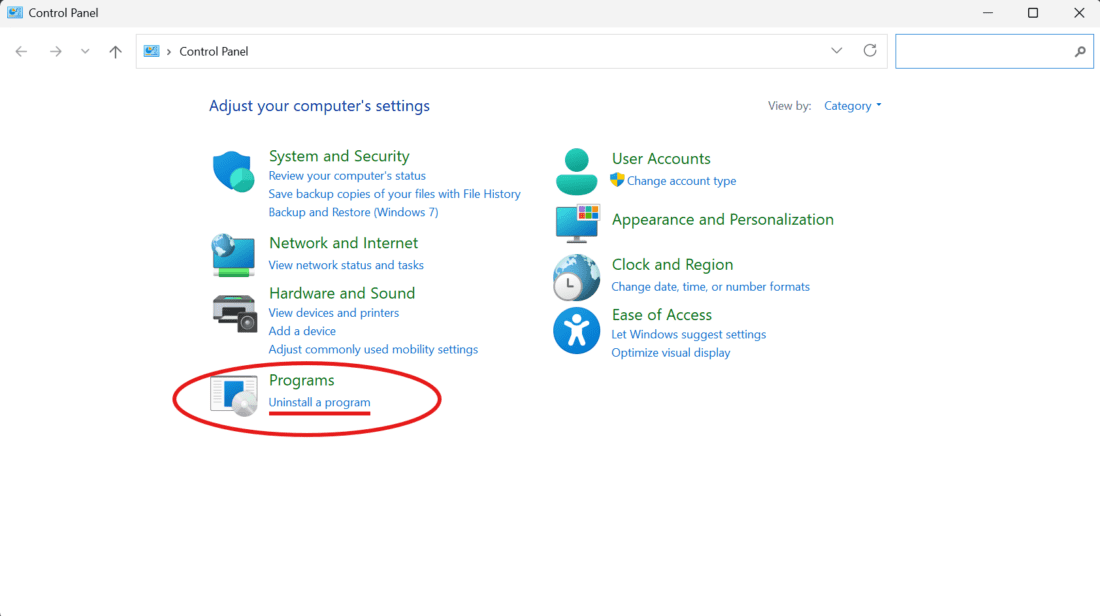Open the recent locations dropdown arrow
The width and height of the screenshot is (1100, 616).
(x=85, y=51)
